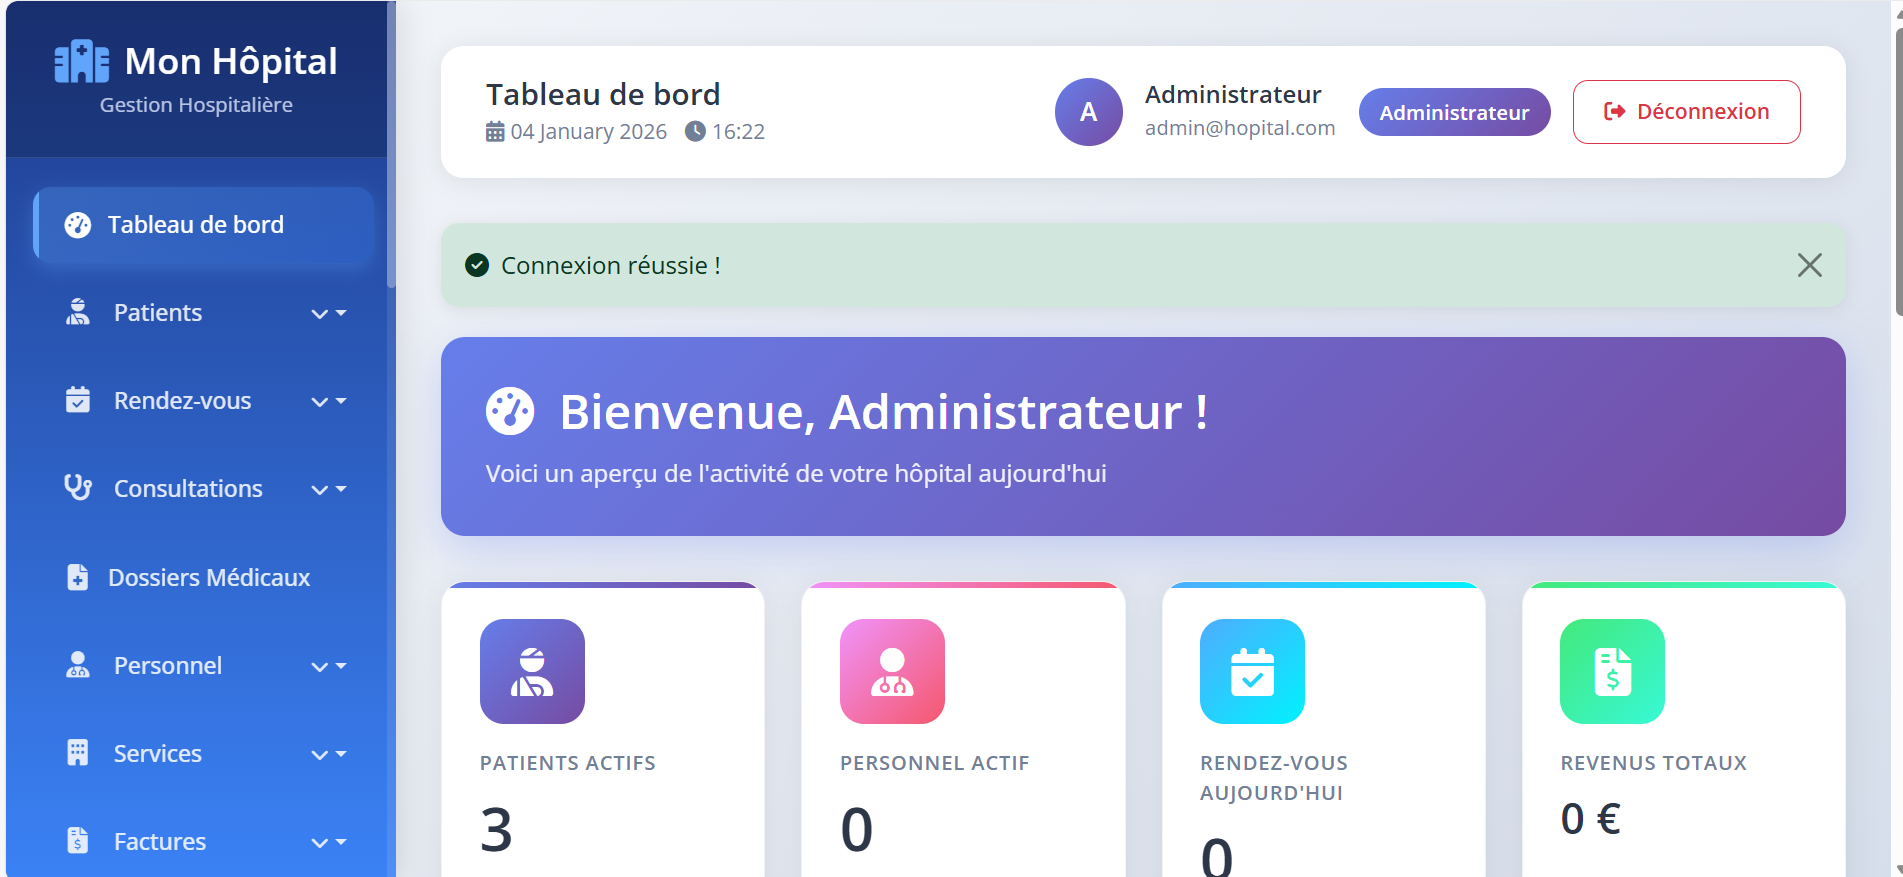Click the Administrateur role badge

1454,113
